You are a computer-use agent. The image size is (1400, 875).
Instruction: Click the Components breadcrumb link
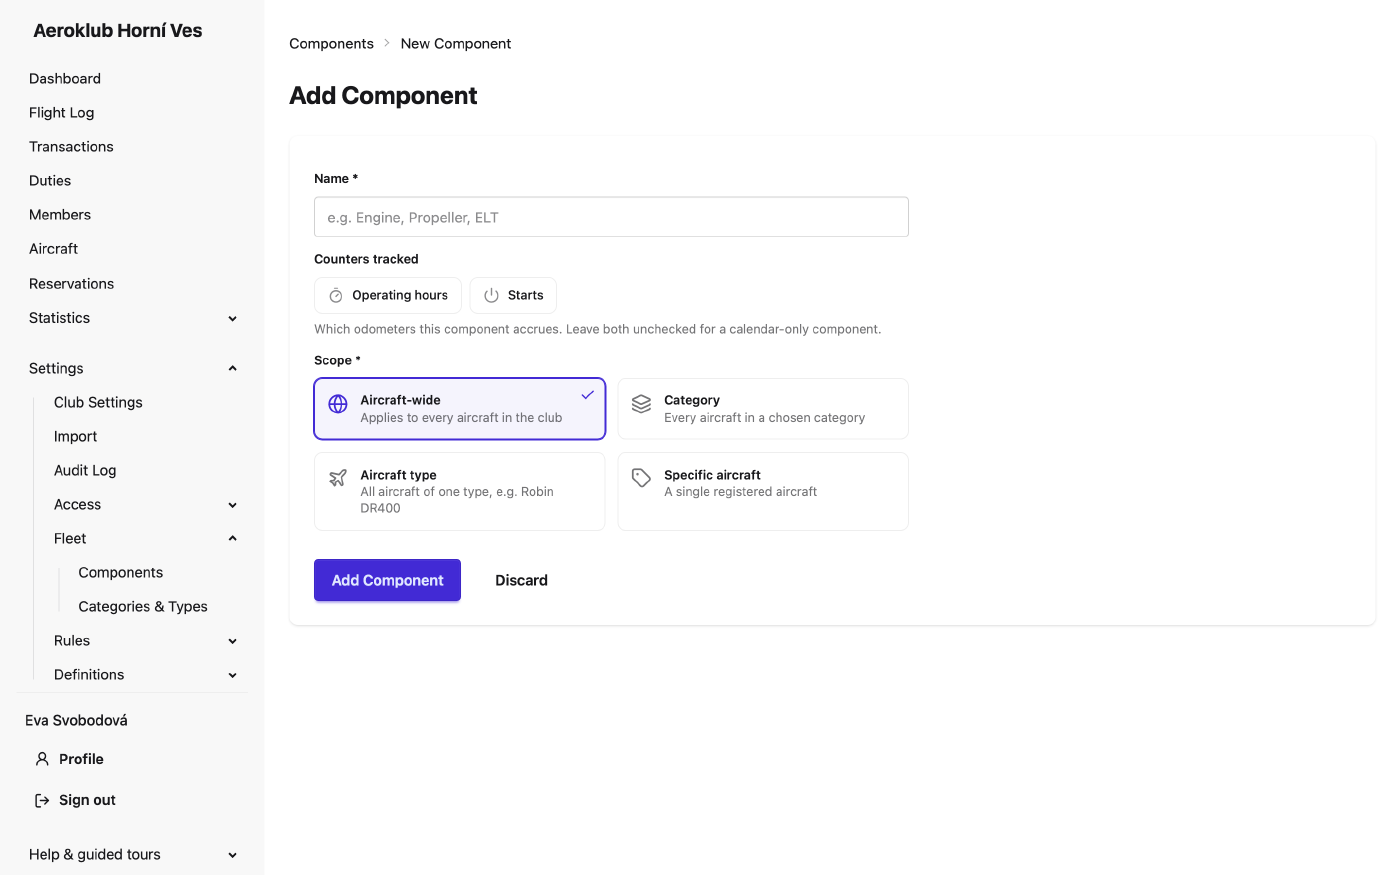tap(331, 44)
